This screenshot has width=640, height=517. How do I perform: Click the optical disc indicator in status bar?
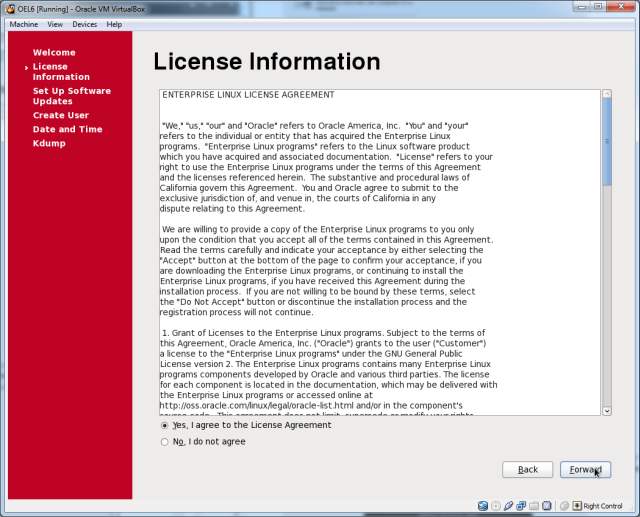coord(496,506)
